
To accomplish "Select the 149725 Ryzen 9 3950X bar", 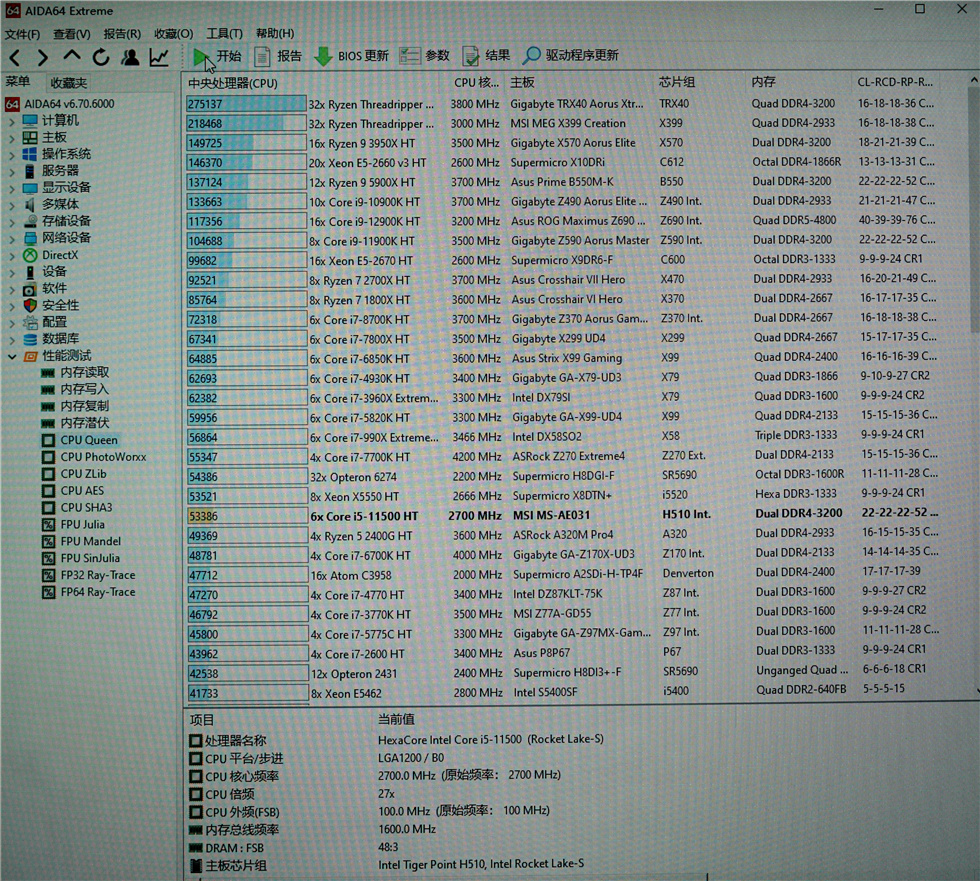I will (246, 143).
